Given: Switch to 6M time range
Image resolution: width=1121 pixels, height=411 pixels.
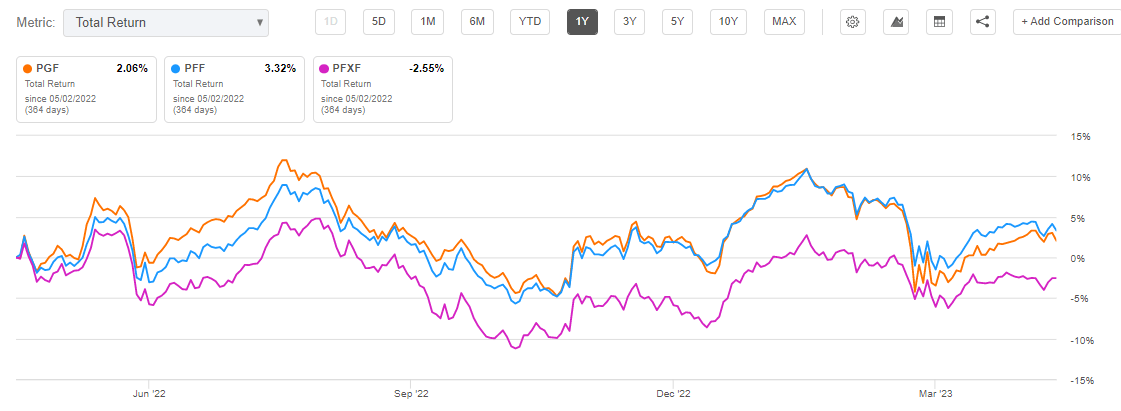Looking at the screenshot, I should [x=477, y=21].
